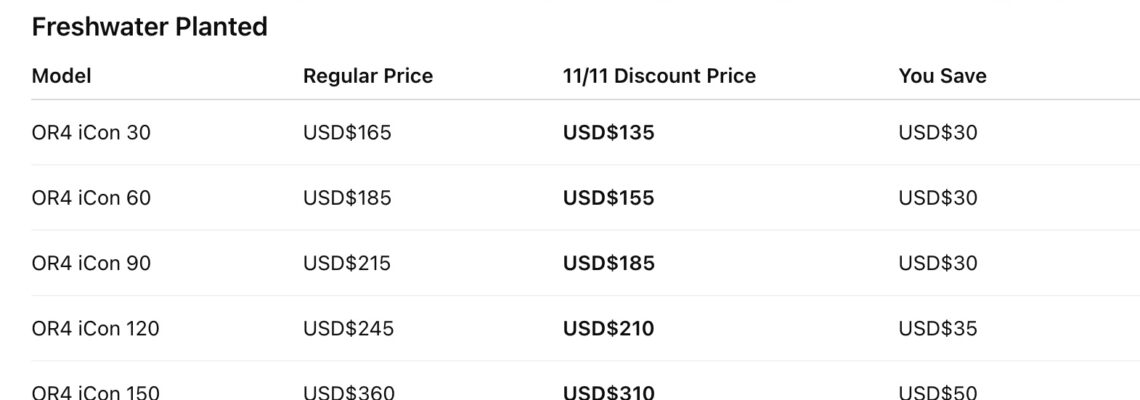Click the bold USD$310 discount price
The image size is (1140, 400).
pyautogui.click(x=608, y=391)
